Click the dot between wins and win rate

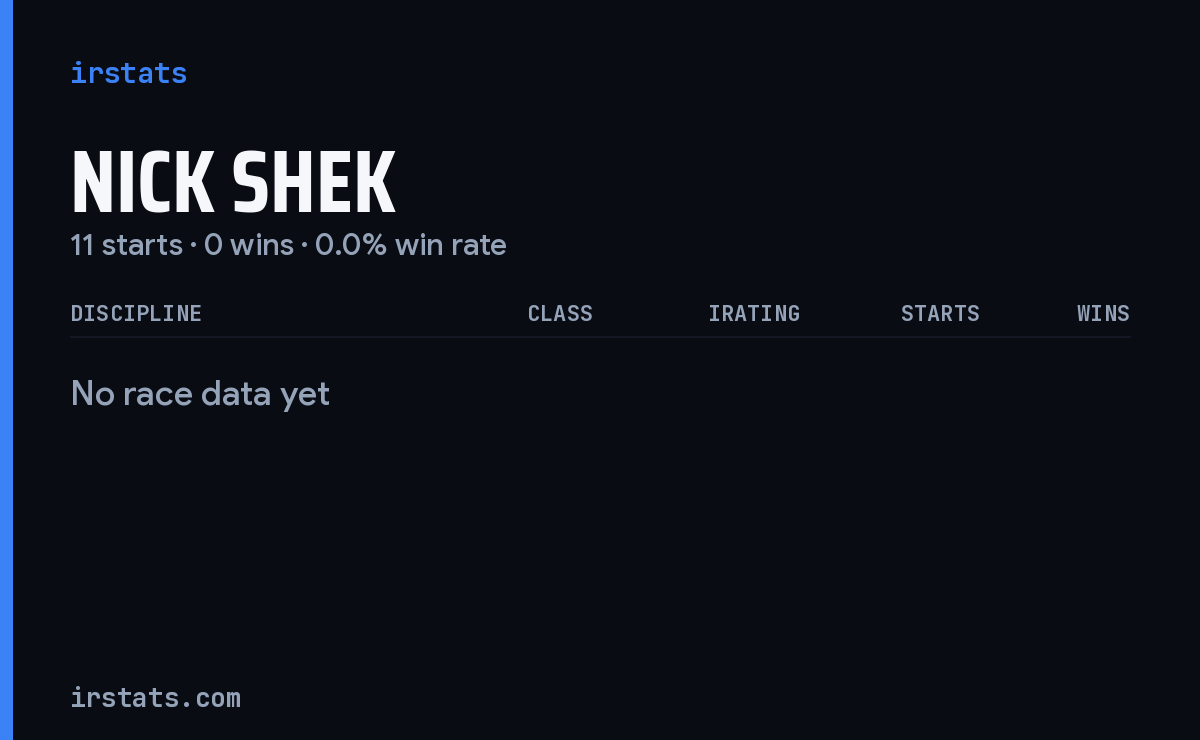305,246
